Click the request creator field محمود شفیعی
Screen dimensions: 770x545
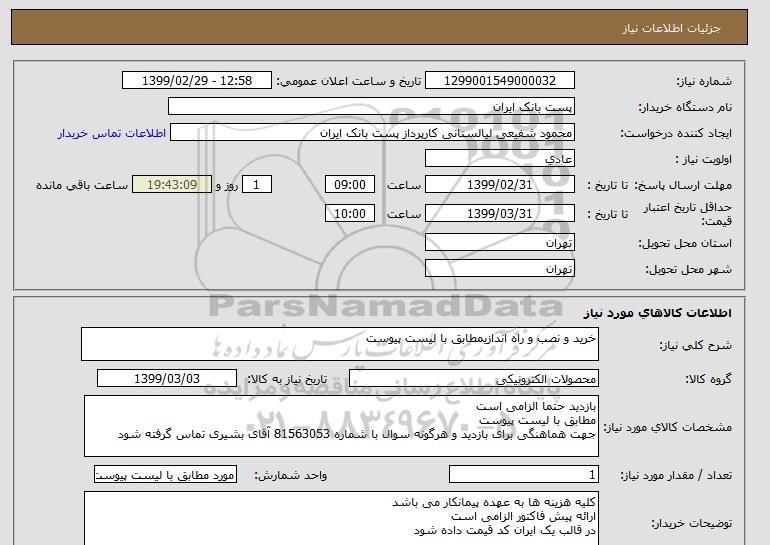click(x=372, y=133)
